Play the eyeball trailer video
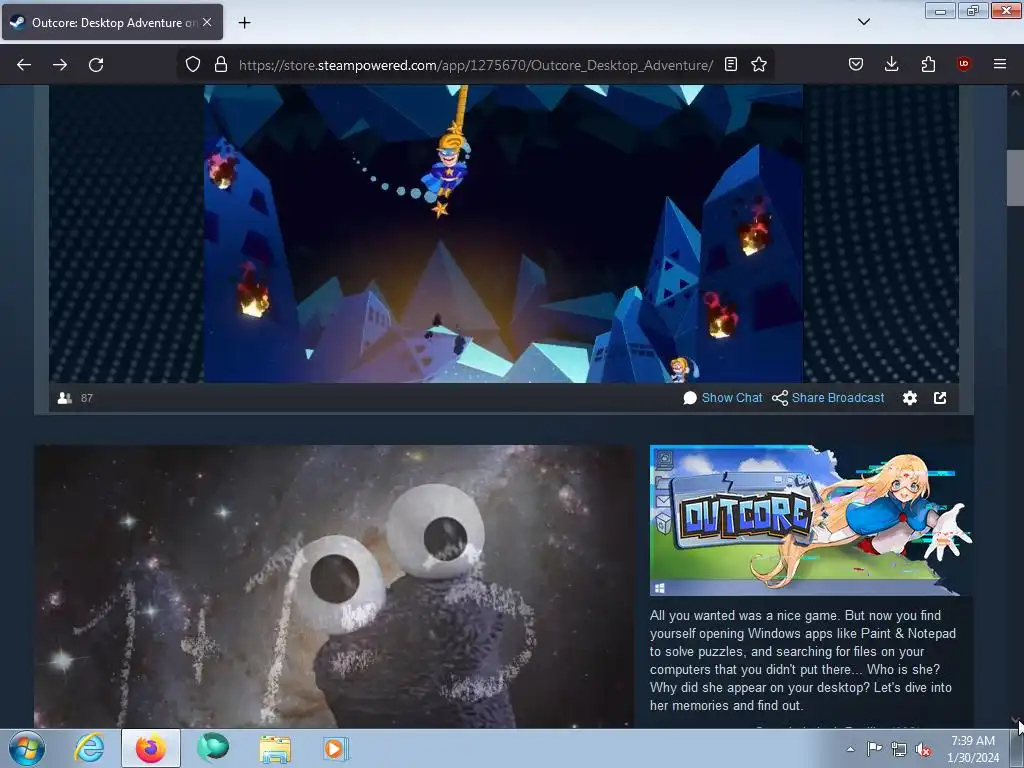Screen dimensions: 1024x768 [x=334, y=586]
